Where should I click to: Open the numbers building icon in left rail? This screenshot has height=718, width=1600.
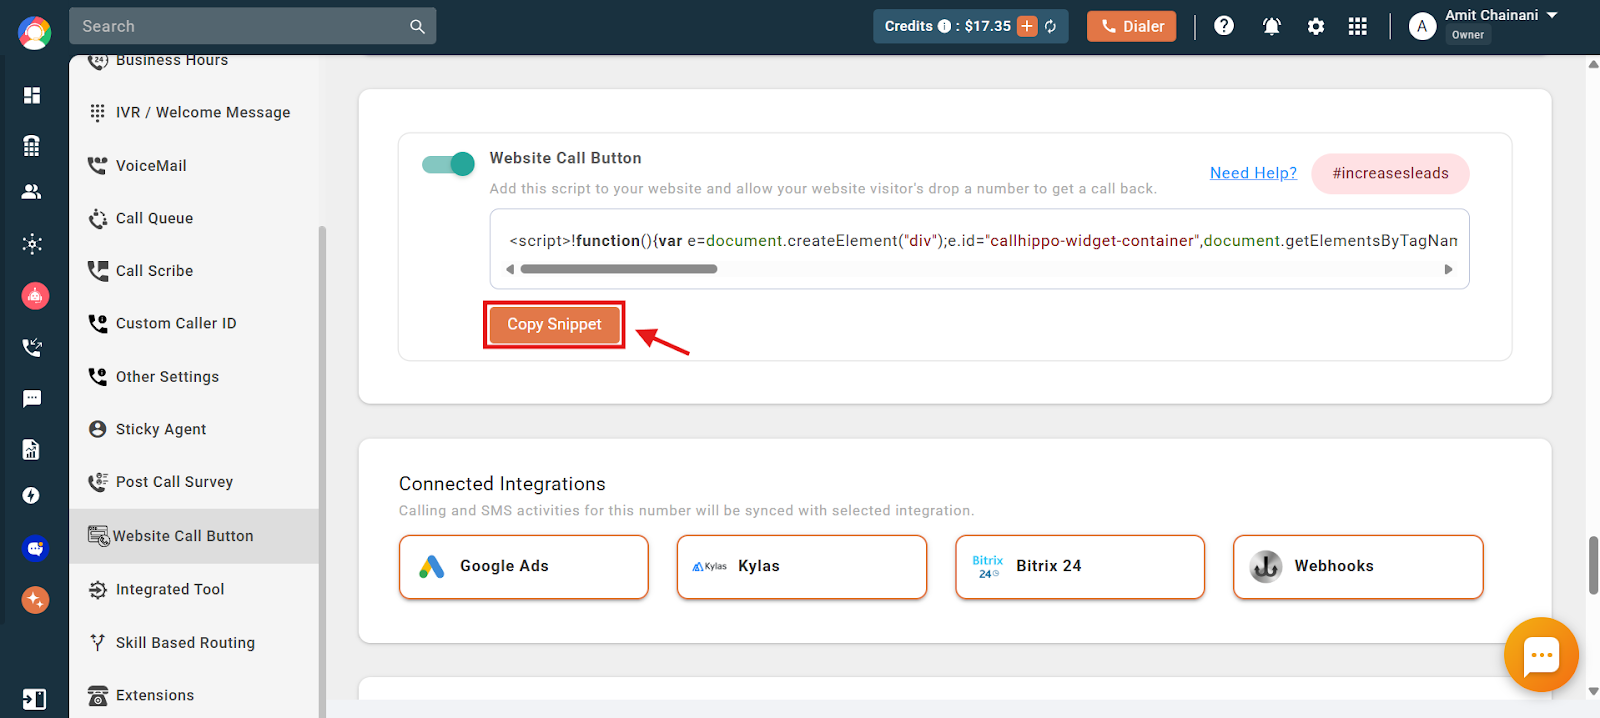32,145
